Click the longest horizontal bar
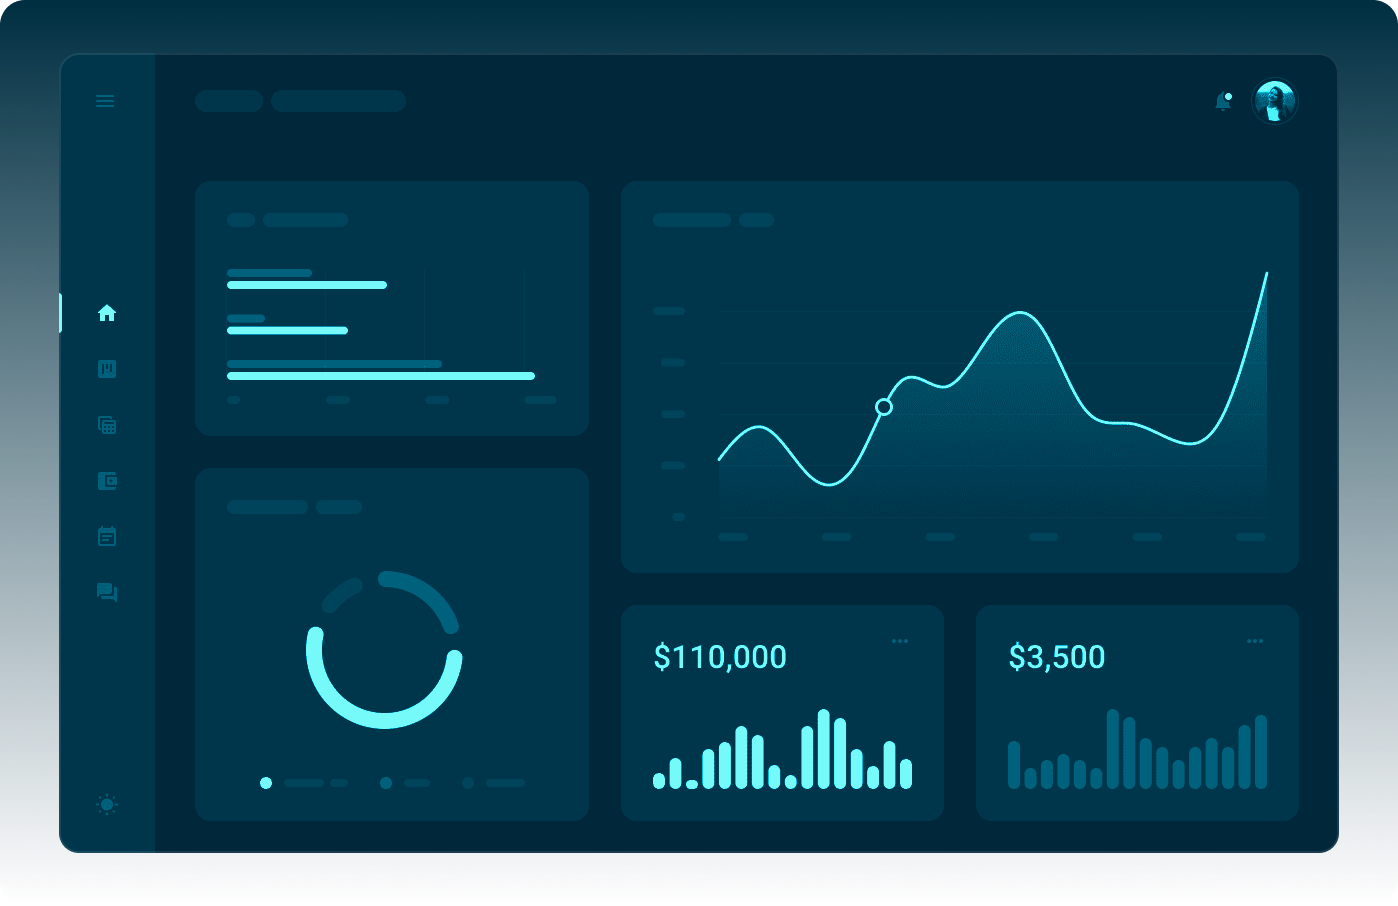 (x=381, y=376)
